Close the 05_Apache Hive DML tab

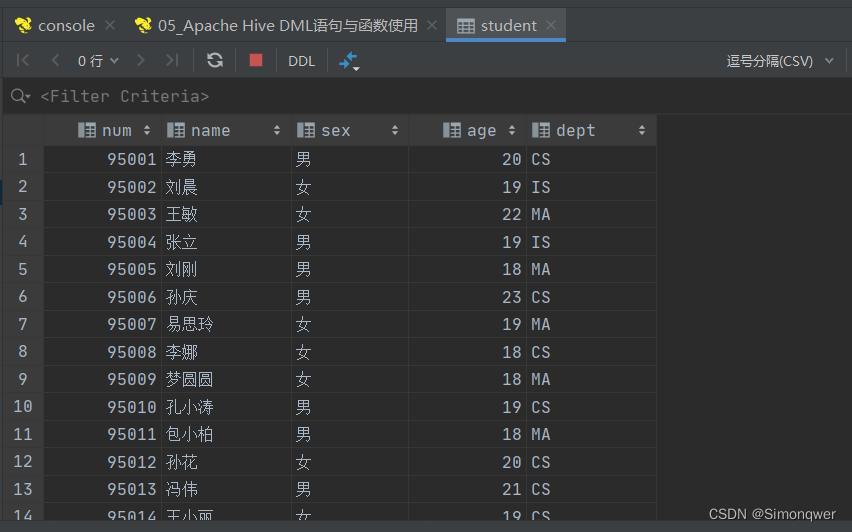click(x=432, y=25)
